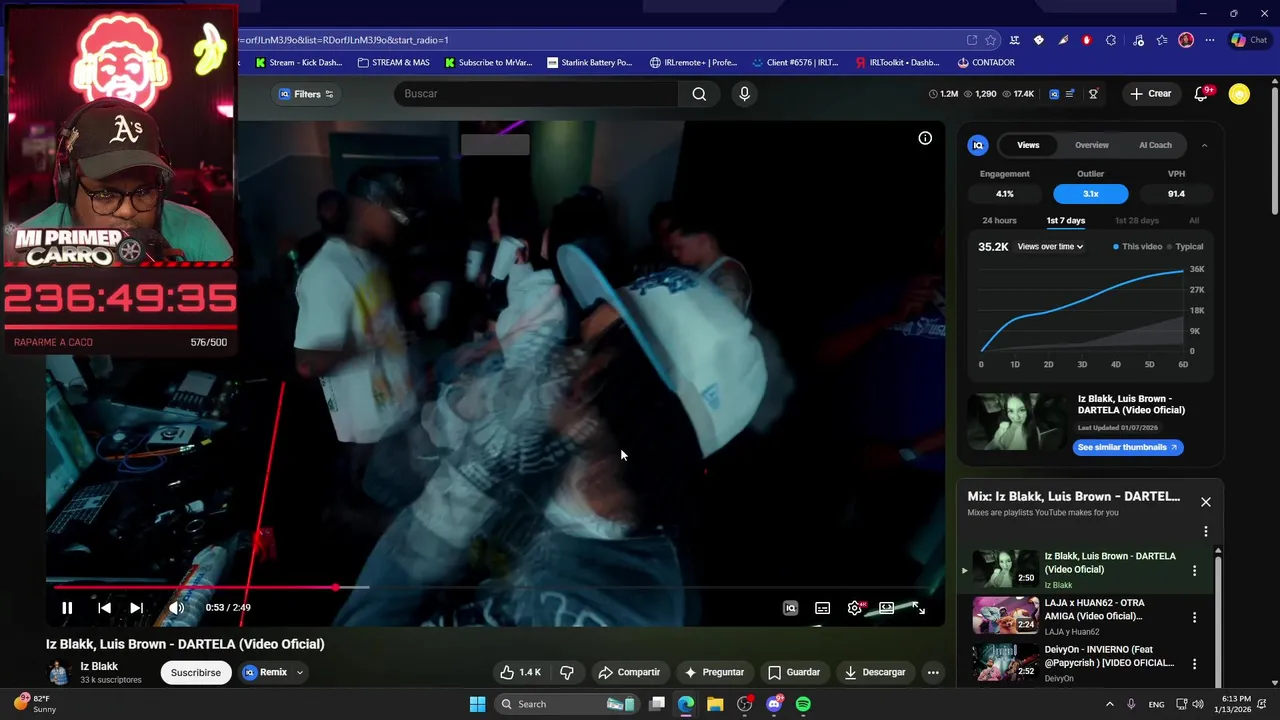Close the Mix playlist panel
Screen dimensions: 1280x720
(x=1205, y=502)
